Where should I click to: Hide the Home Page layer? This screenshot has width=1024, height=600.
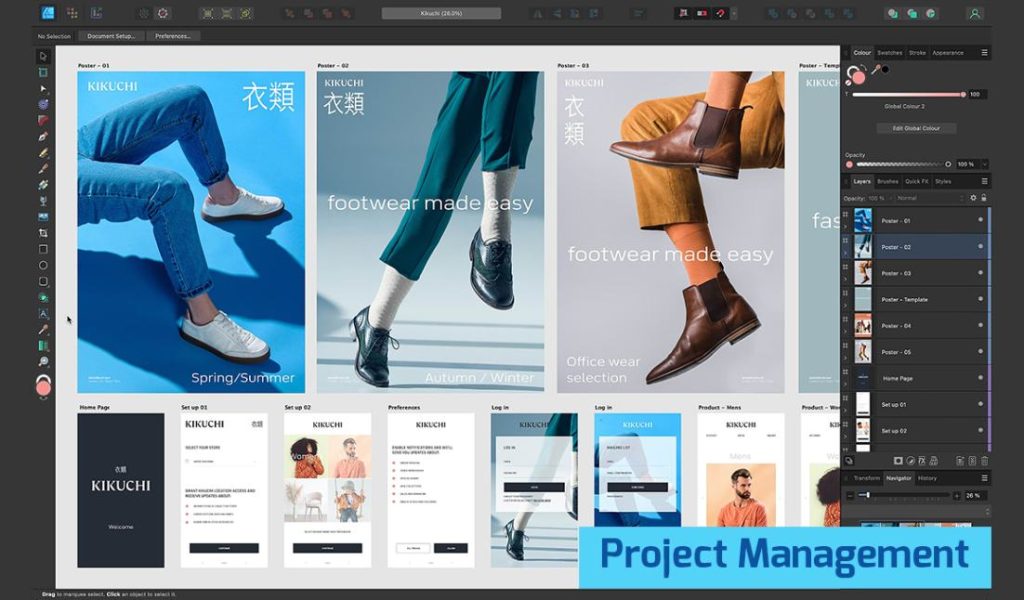pos(980,377)
